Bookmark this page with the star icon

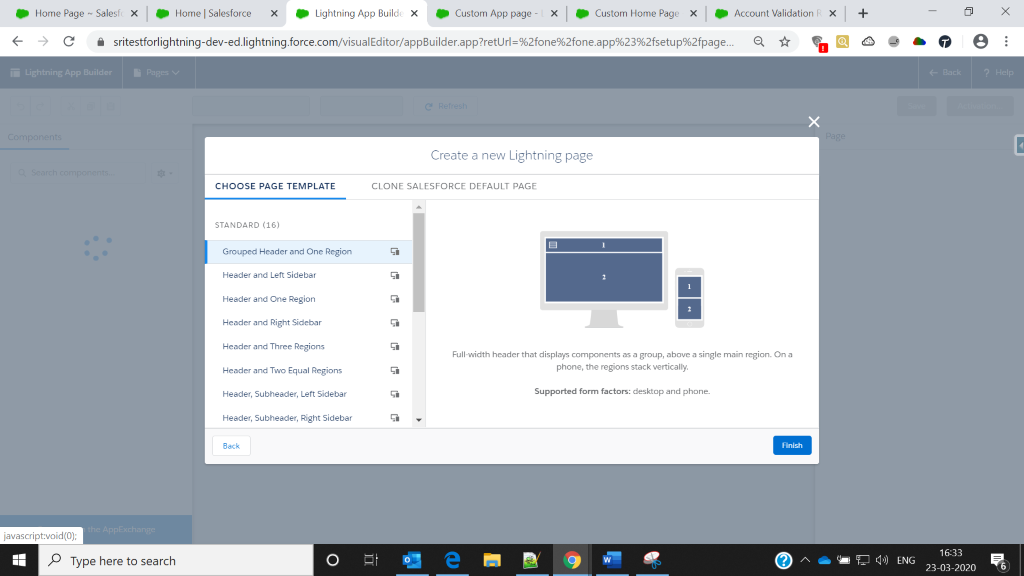pyautogui.click(x=785, y=42)
